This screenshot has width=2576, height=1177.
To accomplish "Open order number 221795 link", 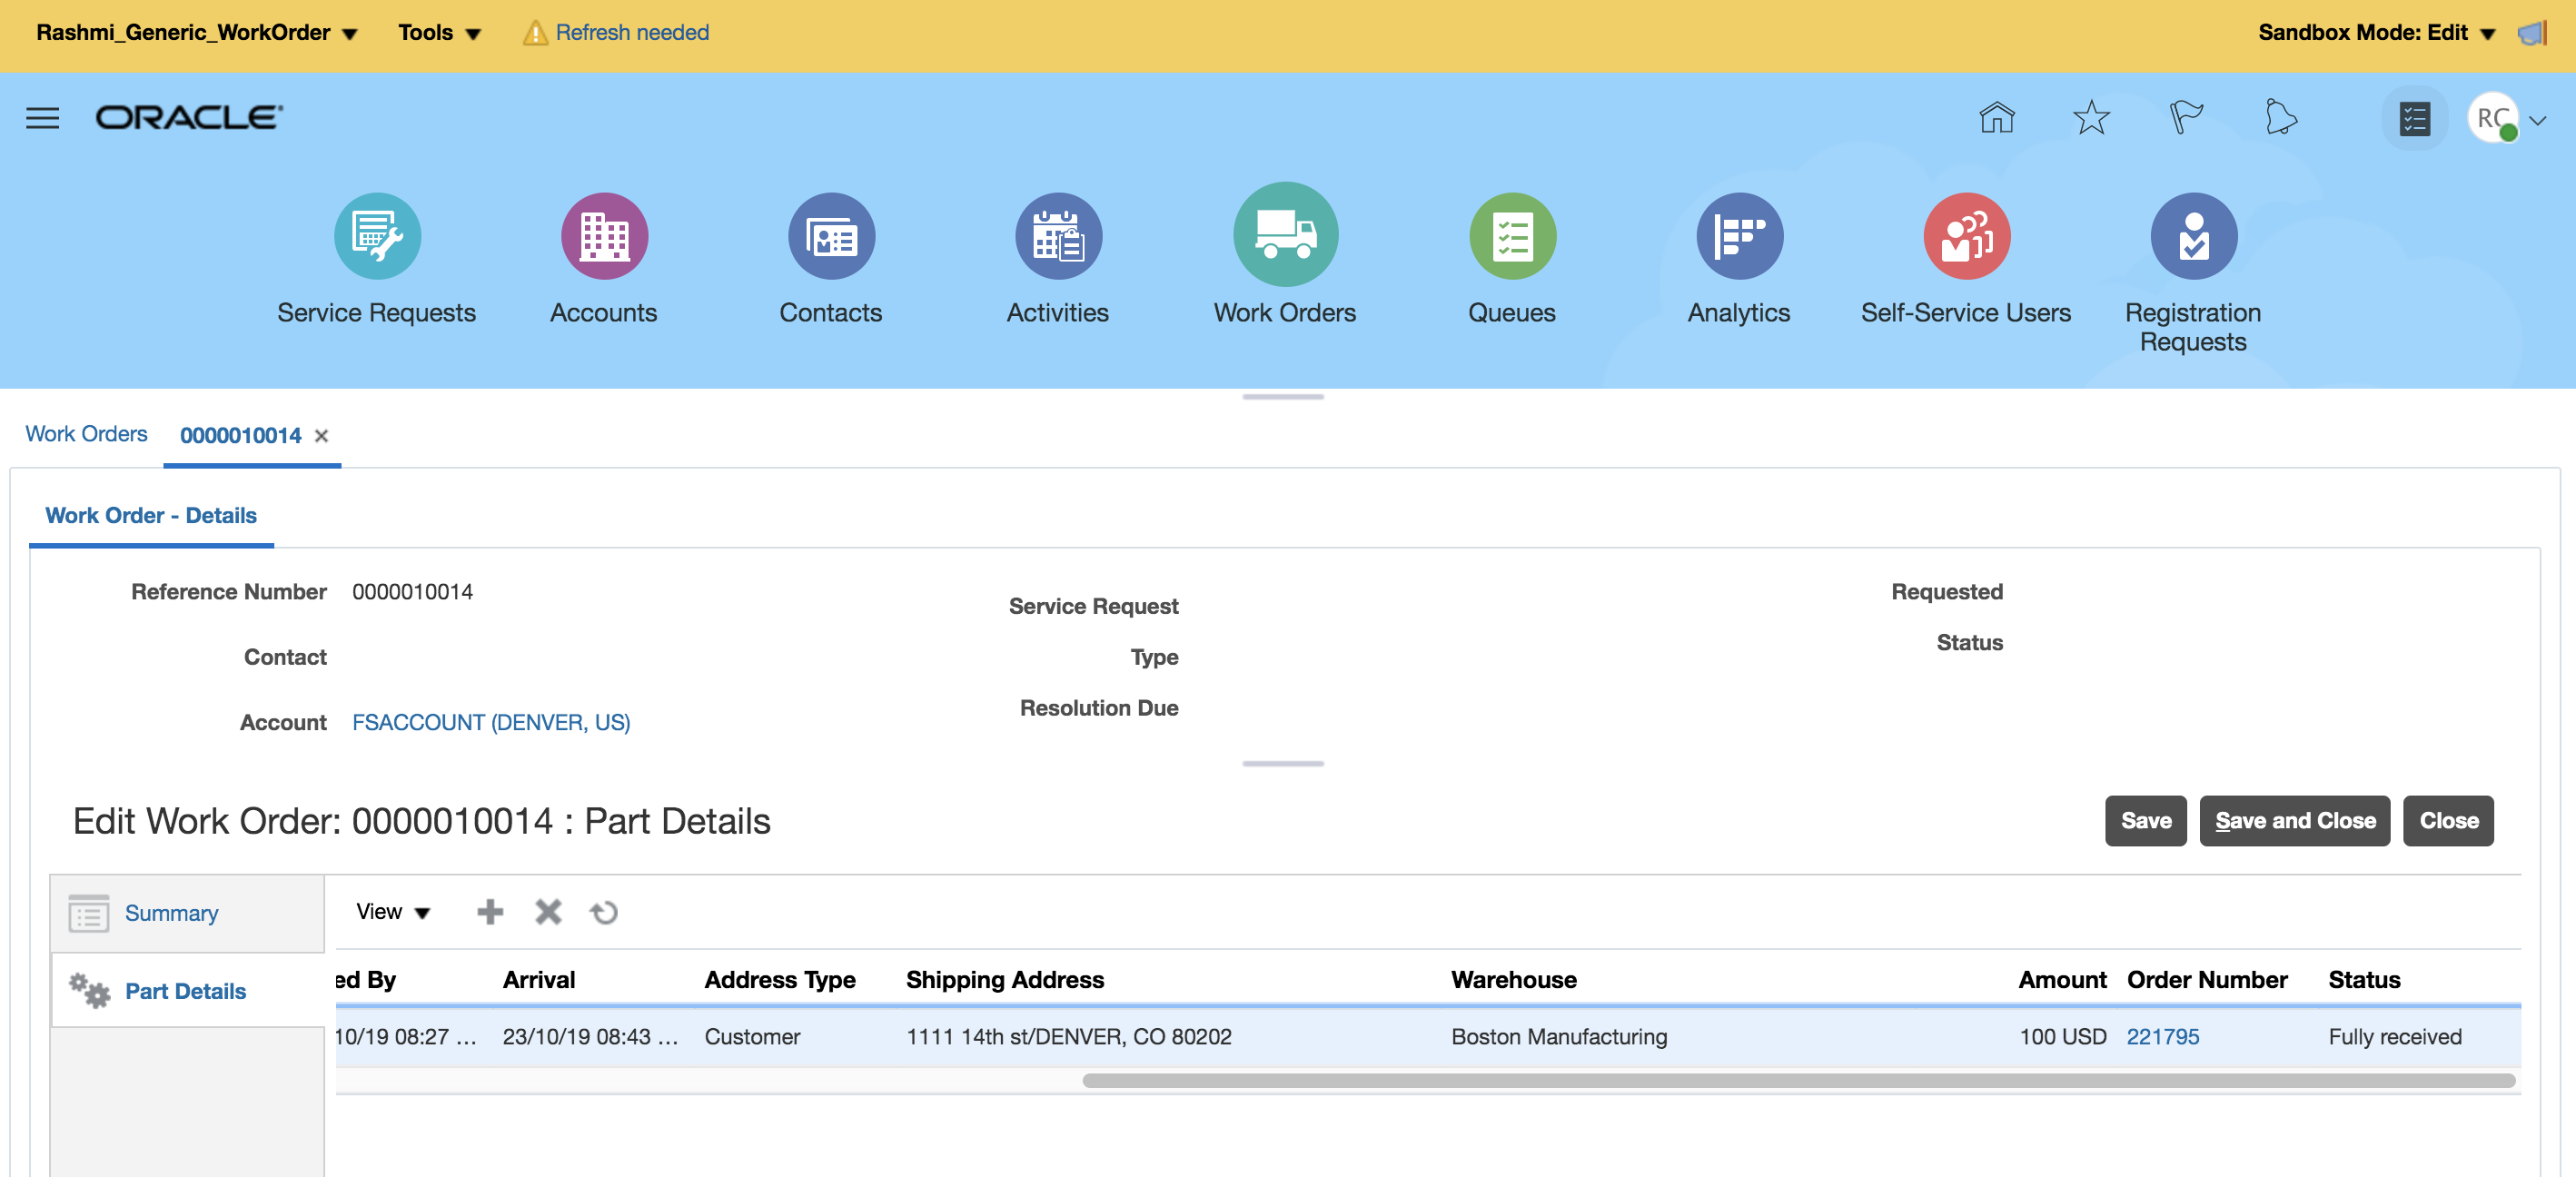I will pyautogui.click(x=2162, y=1036).
